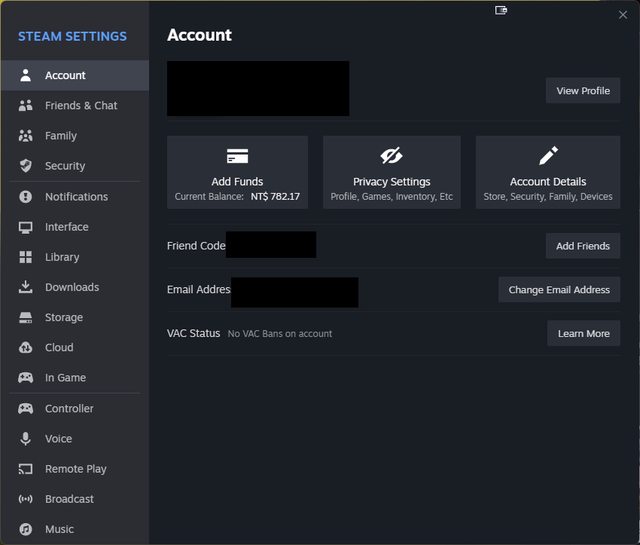Click the Cloud icon in sidebar
The width and height of the screenshot is (640, 545).
[x=26, y=348]
